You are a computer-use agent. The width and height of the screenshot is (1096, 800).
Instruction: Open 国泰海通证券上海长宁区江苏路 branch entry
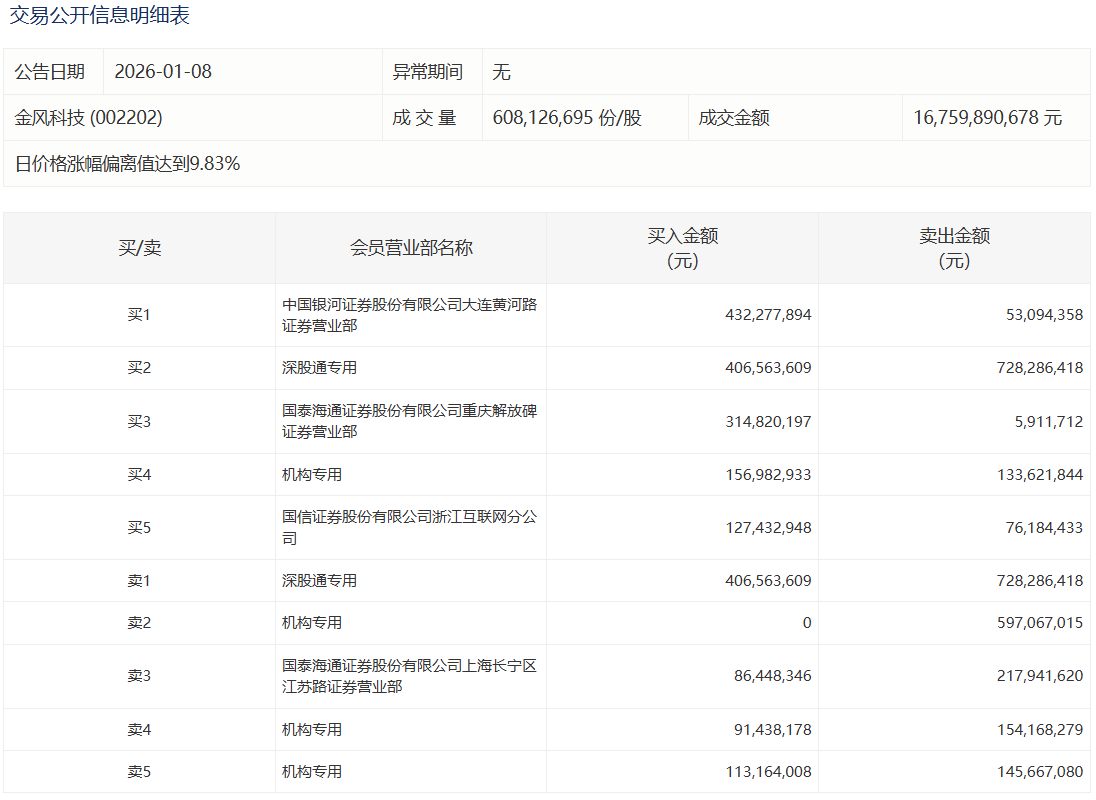(409, 676)
